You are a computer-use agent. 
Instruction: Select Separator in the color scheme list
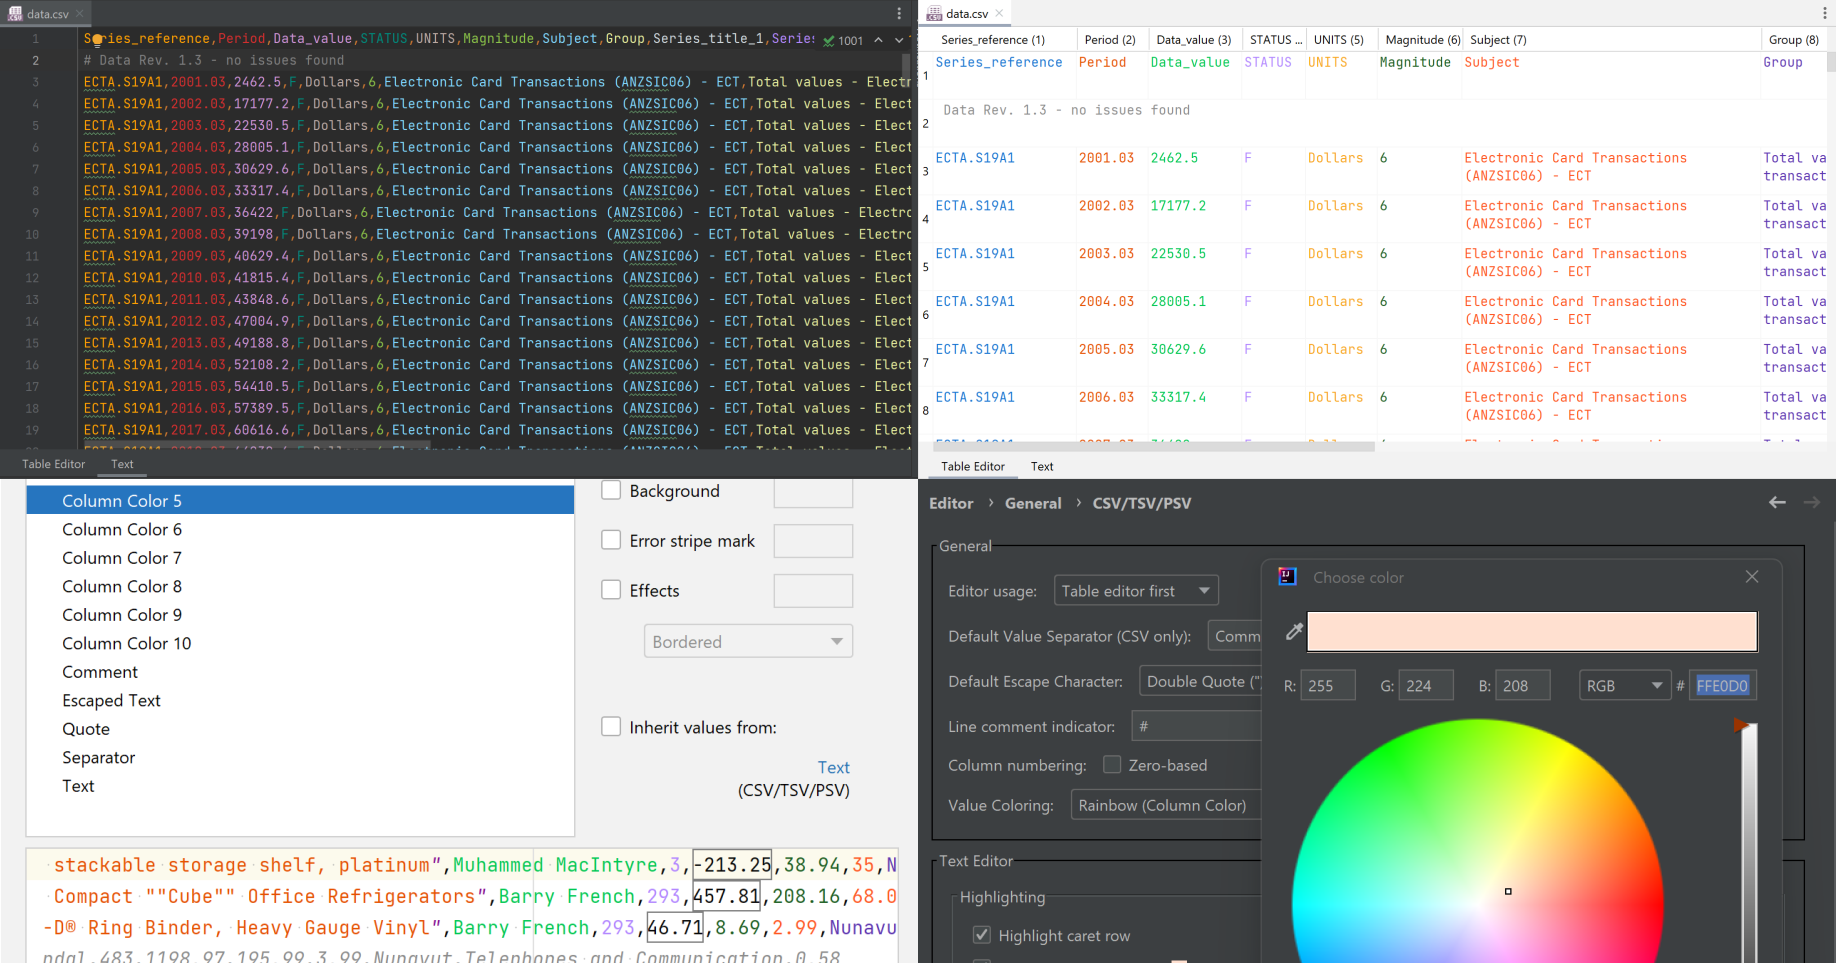click(x=300, y=757)
